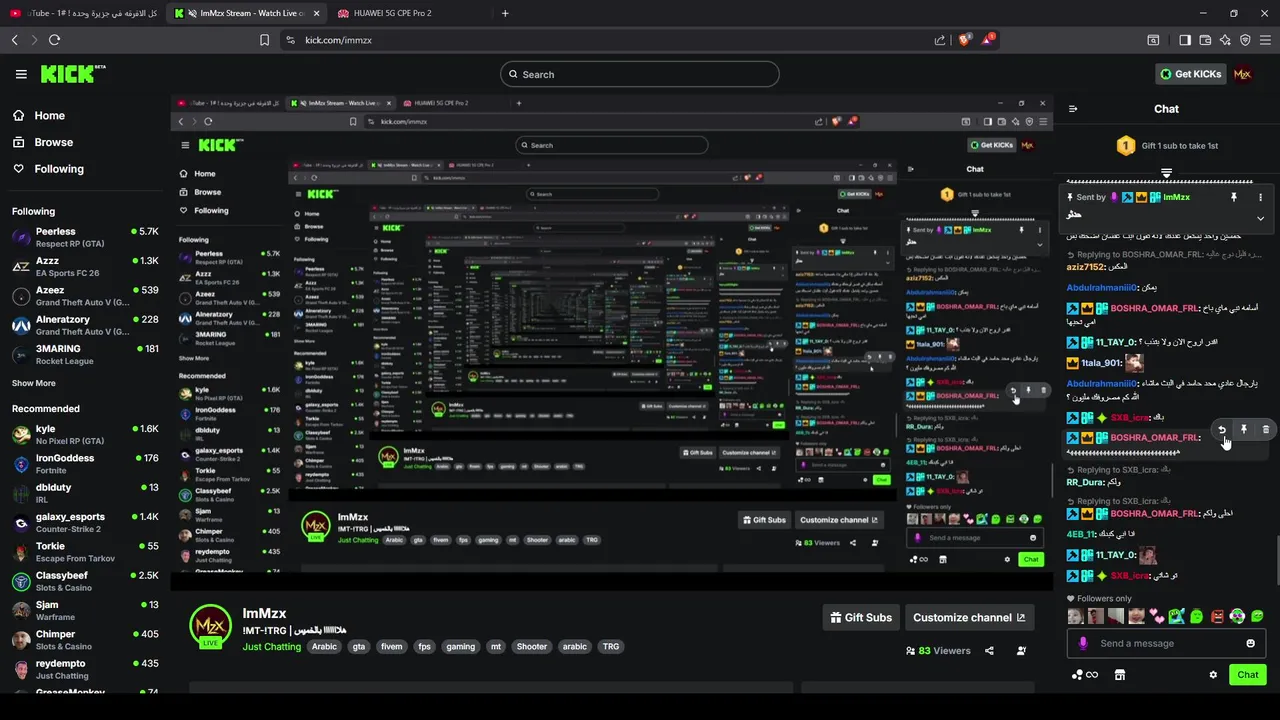Click the user icon right of share icon
The height and width of the screenshot is (720, 1280).
coord(1021,651)
